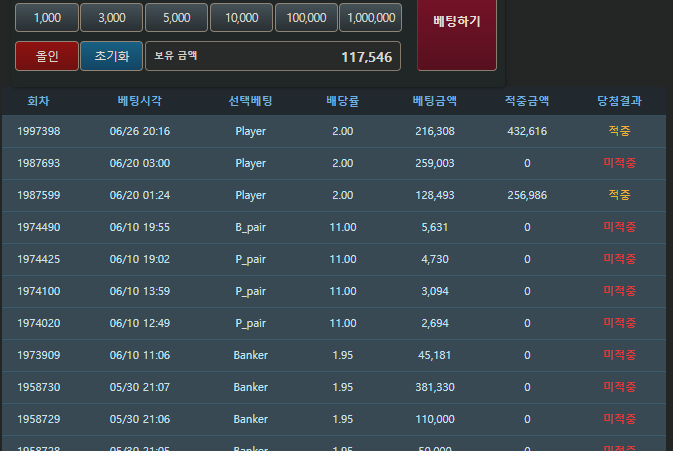Image resolution: width=673 pixels, height=451 pixels.
Task: Click bet time 06/10 19:02
Action: coord(139,259)
